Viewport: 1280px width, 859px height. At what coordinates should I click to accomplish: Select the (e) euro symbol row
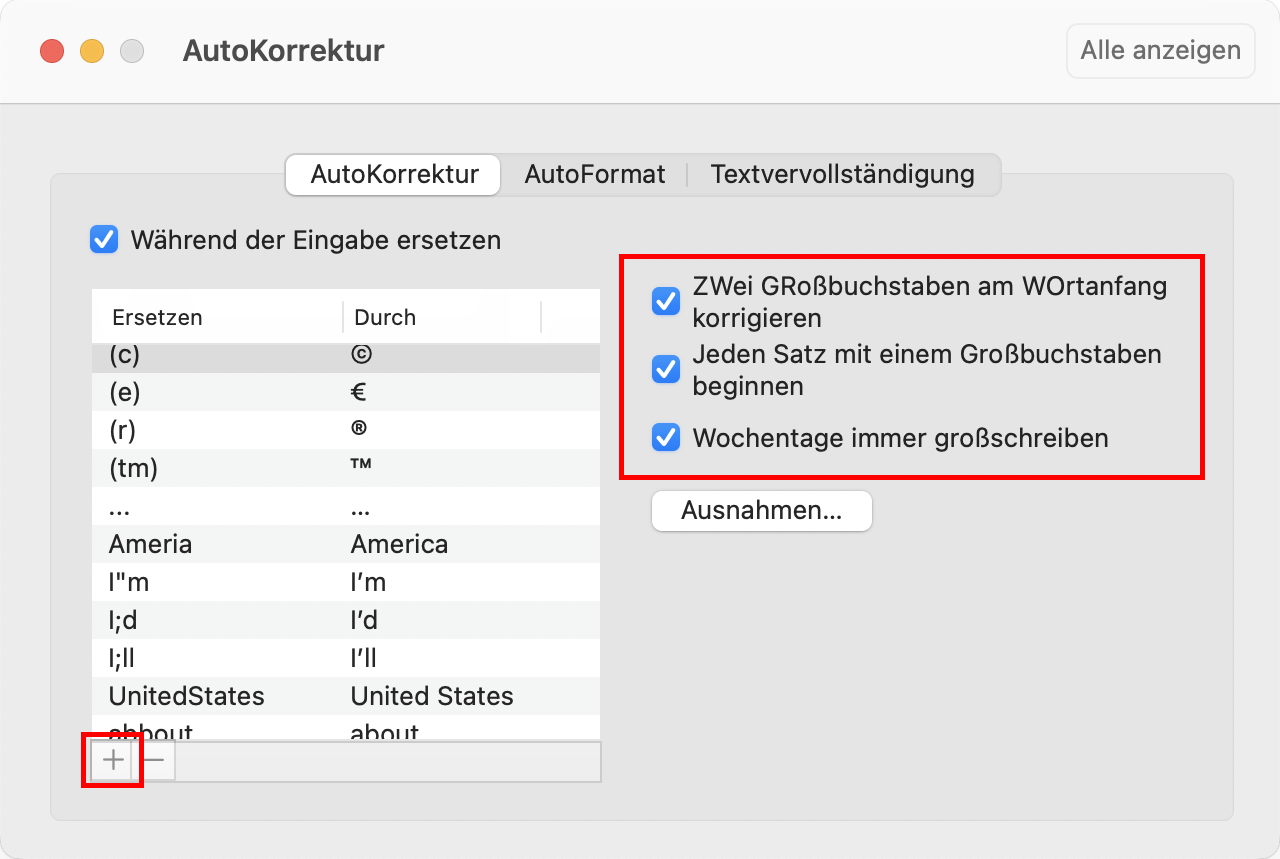[x=345, y=392]
